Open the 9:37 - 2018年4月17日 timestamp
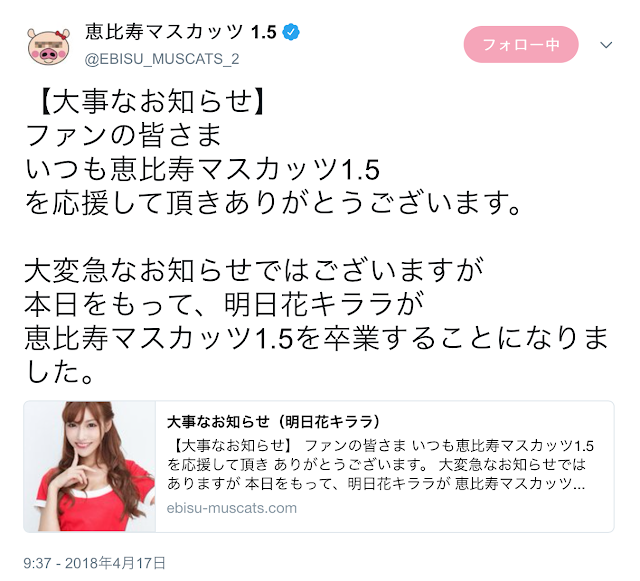The image size is (640, 581). 94,563
